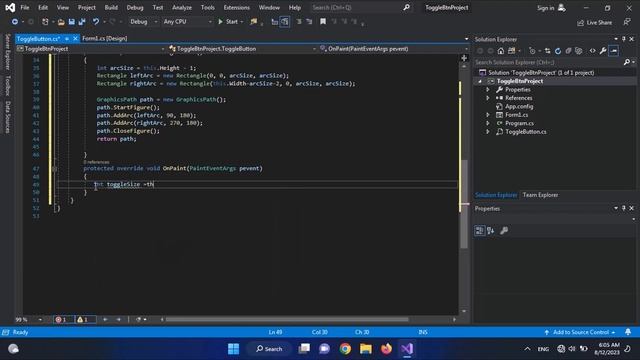Click Sync with Active Document icon
Image resolution: width=640 pixels, height=360 pixels.
point(547,51)
